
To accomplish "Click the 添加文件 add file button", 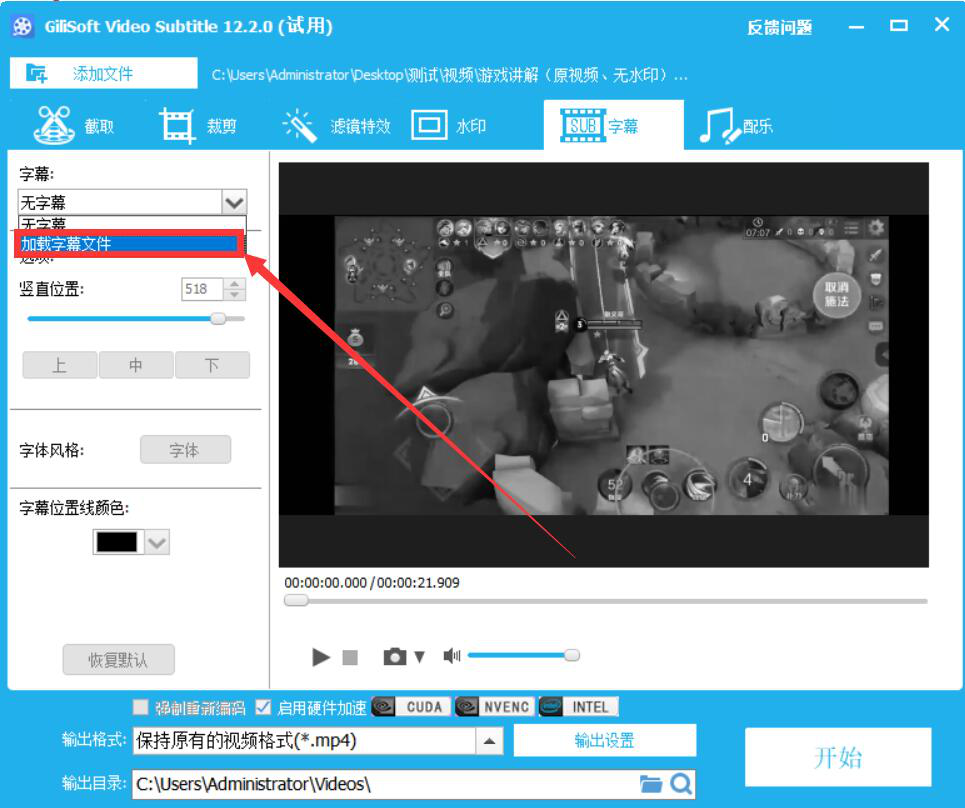I will 103,73.
